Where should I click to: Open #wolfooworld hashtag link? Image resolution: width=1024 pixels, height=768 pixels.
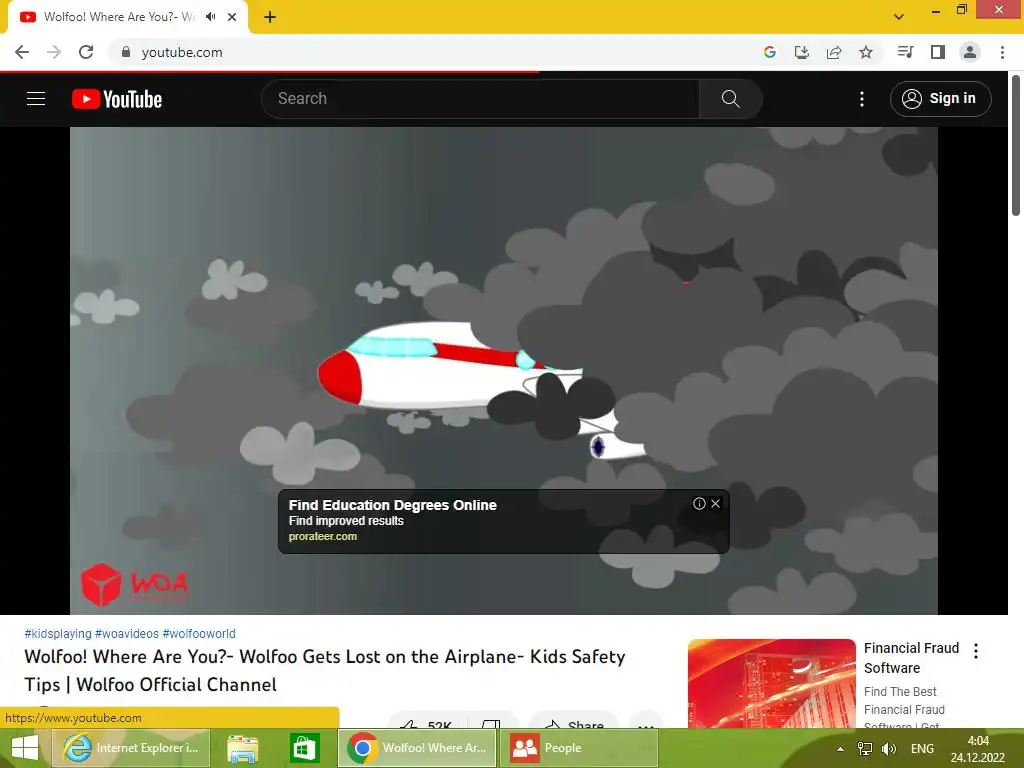[x=199, y=633]
